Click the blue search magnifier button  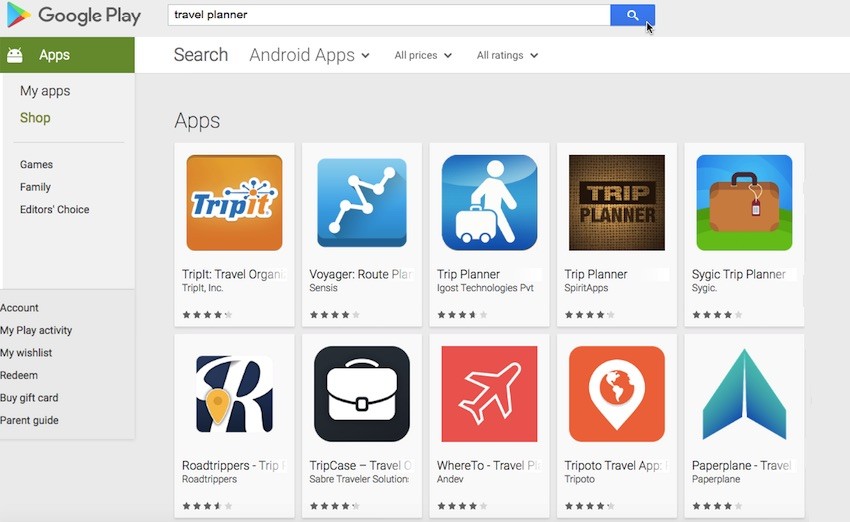click(x=632, y=15)
